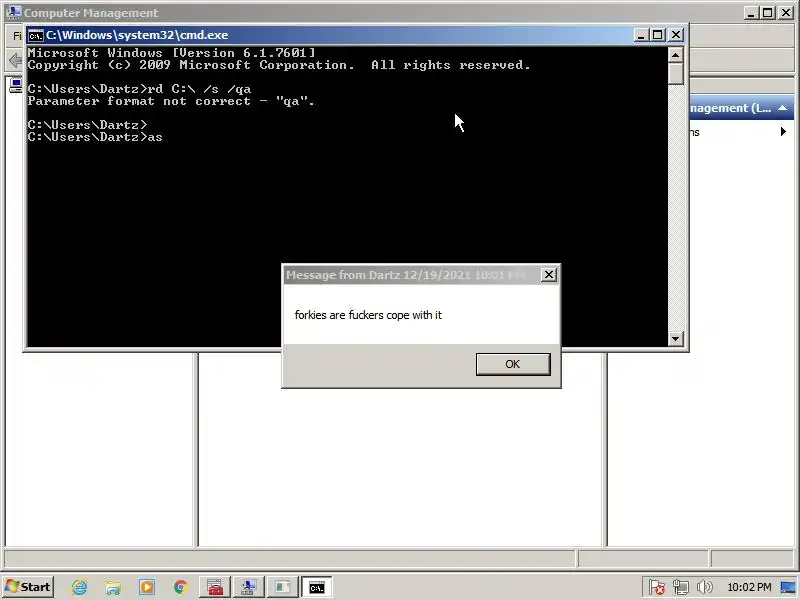Click OK in the message dialog

(513, 364)
